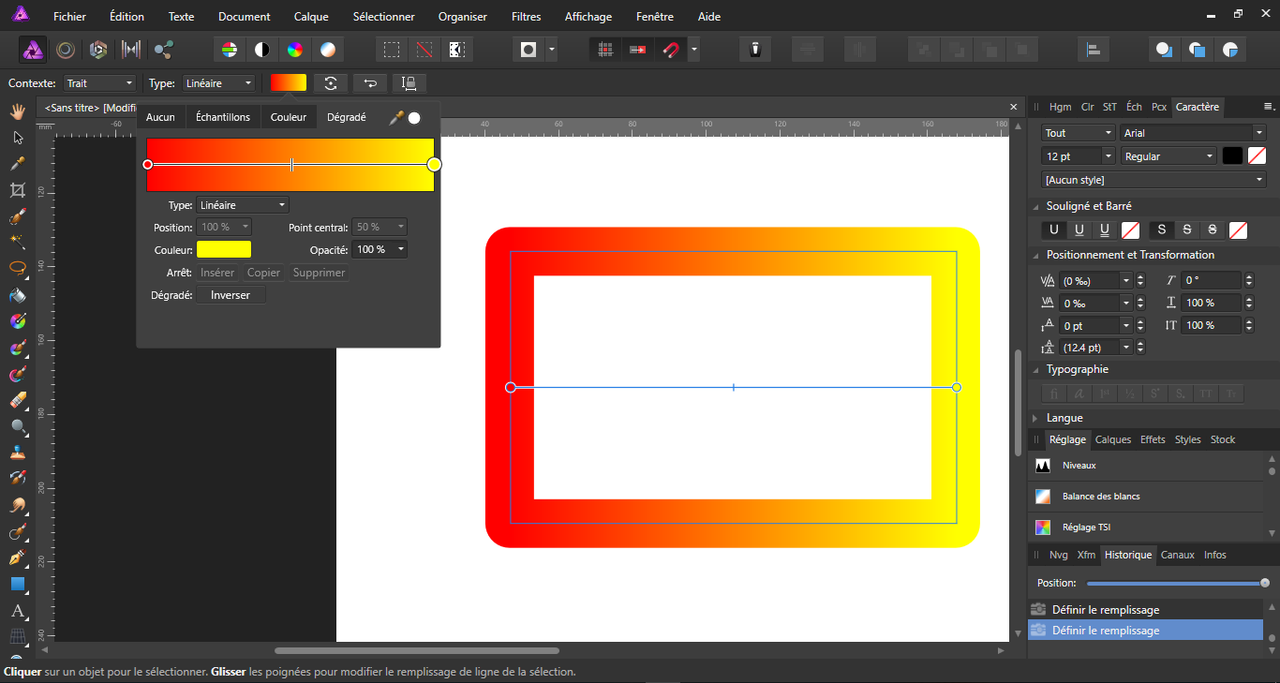
Task: Click the deselect icon with red slash
Action: (x=425, y=49)
